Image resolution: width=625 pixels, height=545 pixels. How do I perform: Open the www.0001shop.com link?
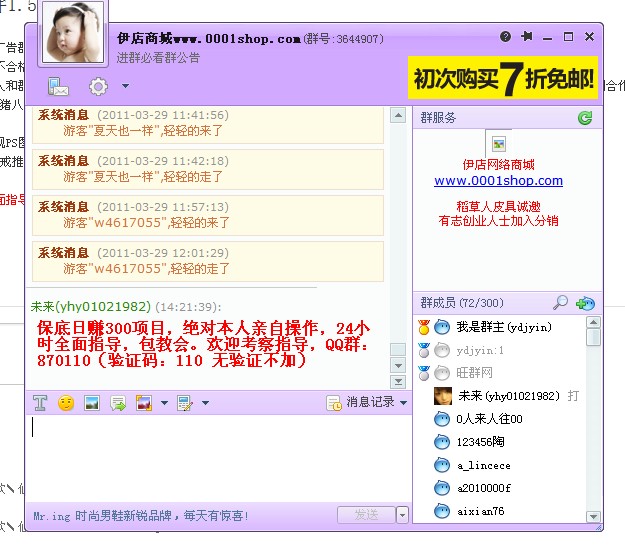[x=498, y=181]
